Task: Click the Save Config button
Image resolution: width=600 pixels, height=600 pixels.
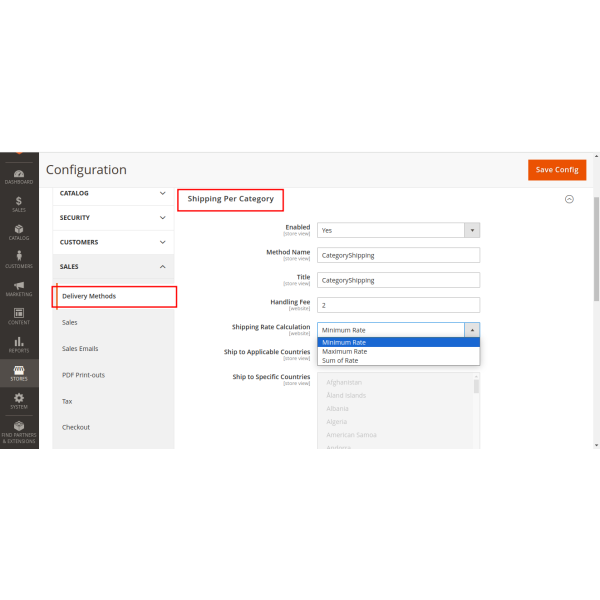Action: (x=557, y=170)
